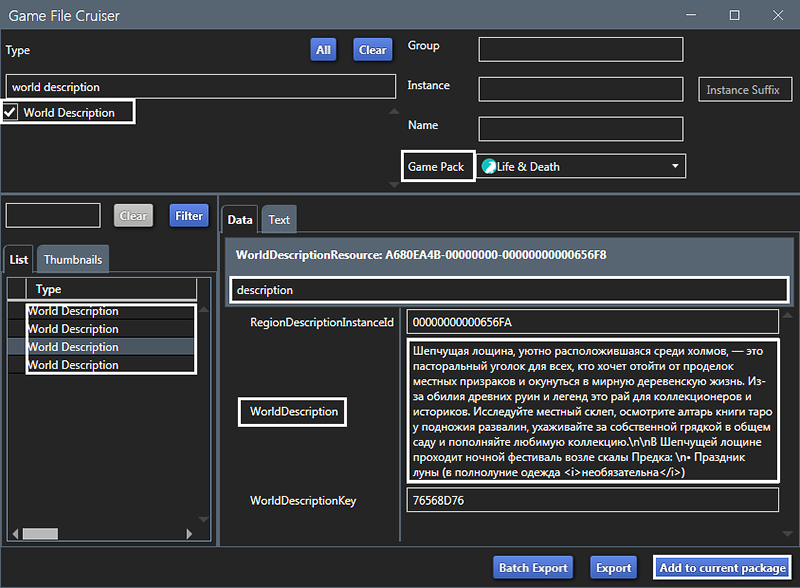The height and width of the screenshot is (588, 800).
Task: Uncheck the World Description type checkbox
Action: [11, 113]
